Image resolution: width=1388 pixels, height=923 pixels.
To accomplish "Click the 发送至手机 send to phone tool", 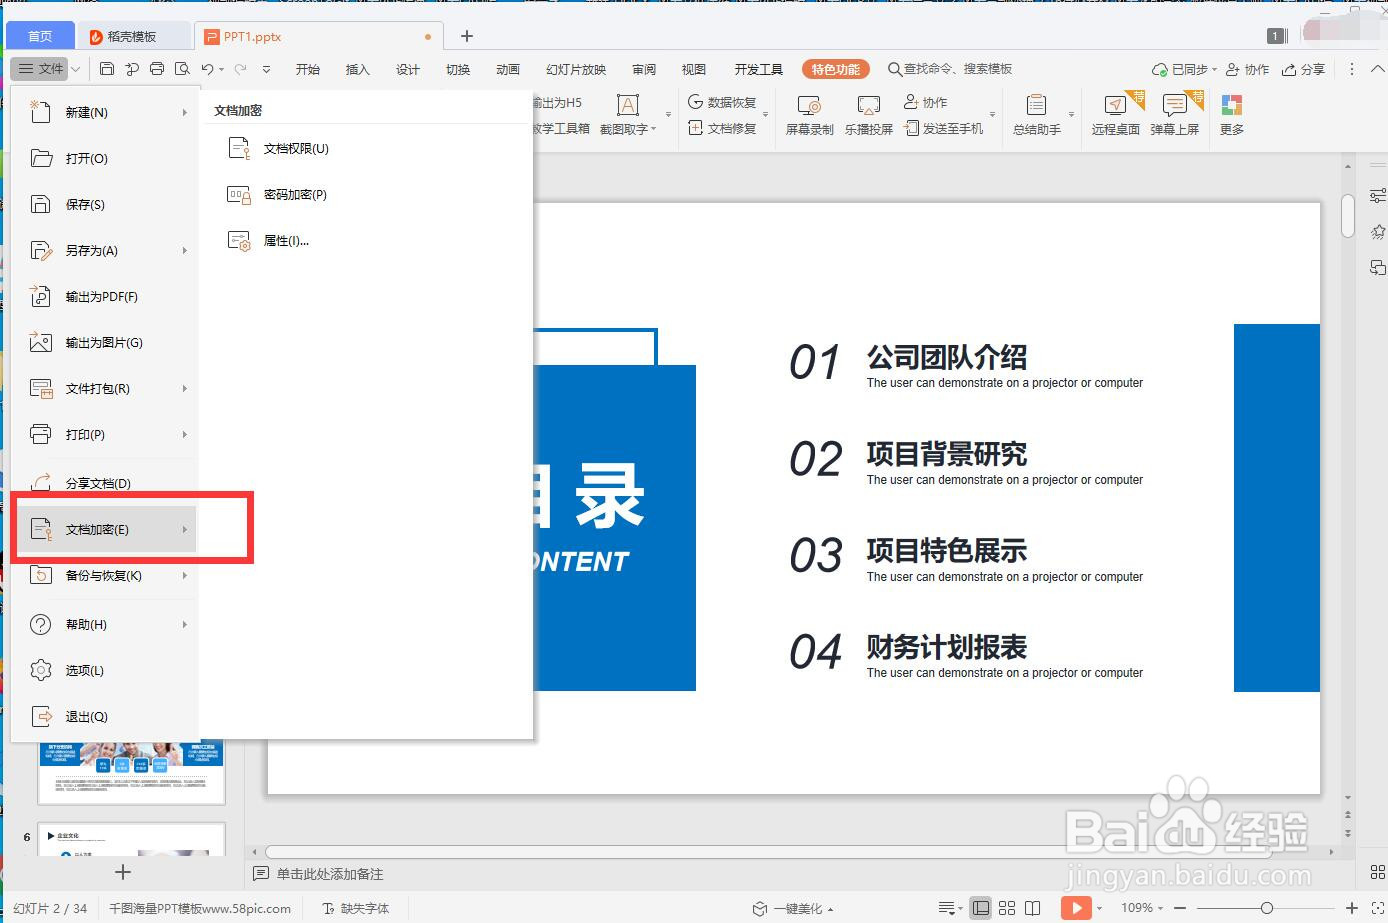I will [x=944, y=128].
